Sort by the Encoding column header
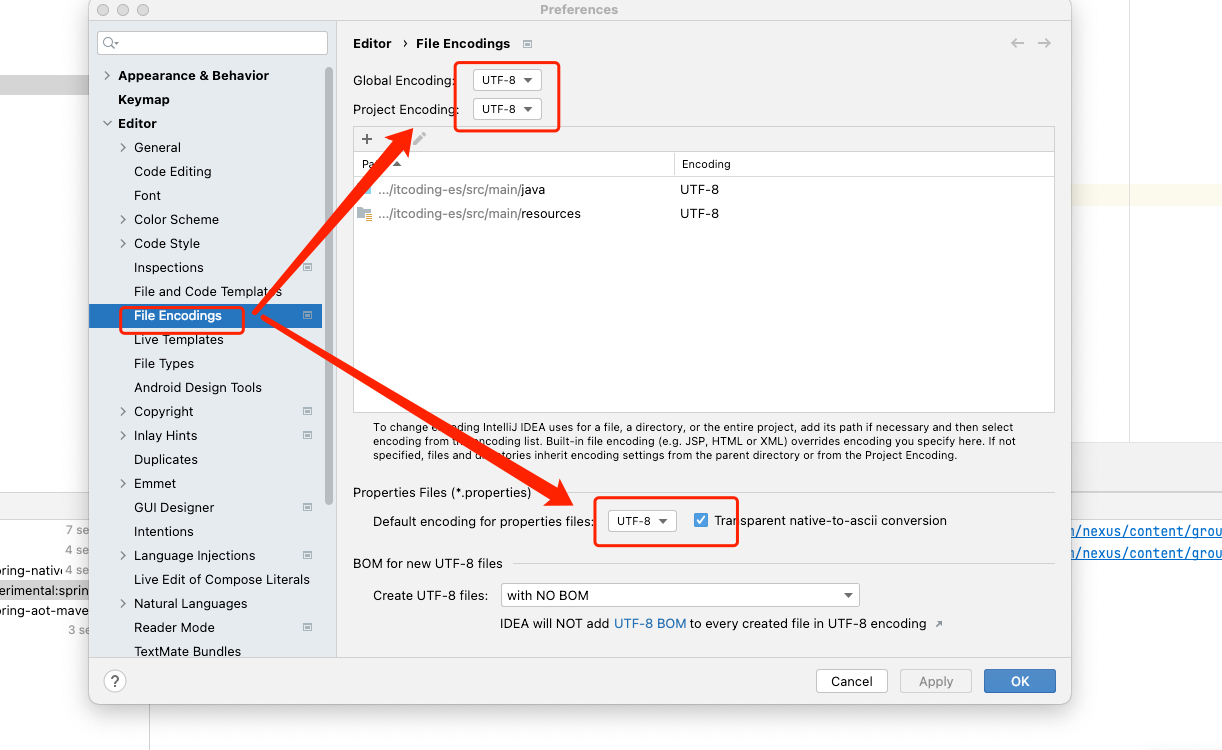This screenshot has height=750, width=1222. click(x=864, y=164)
